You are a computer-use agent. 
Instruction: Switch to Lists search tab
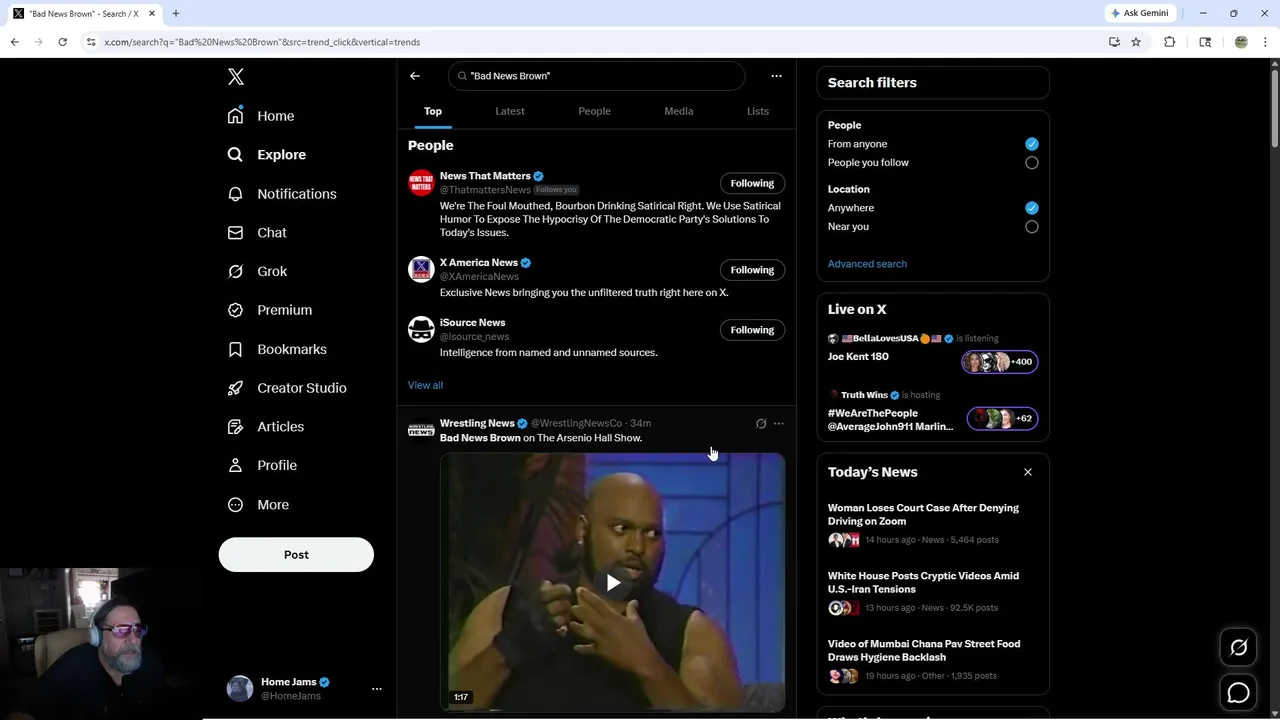(x=758, y=111)
